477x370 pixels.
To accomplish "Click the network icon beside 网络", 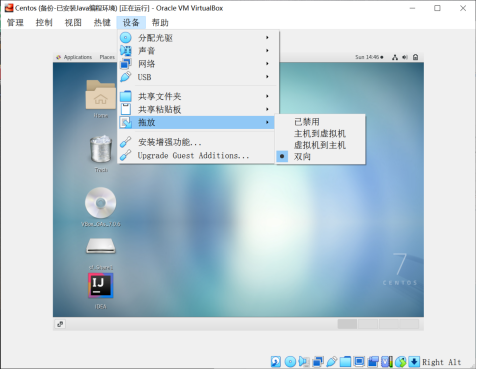I will (x=126, y=64).
